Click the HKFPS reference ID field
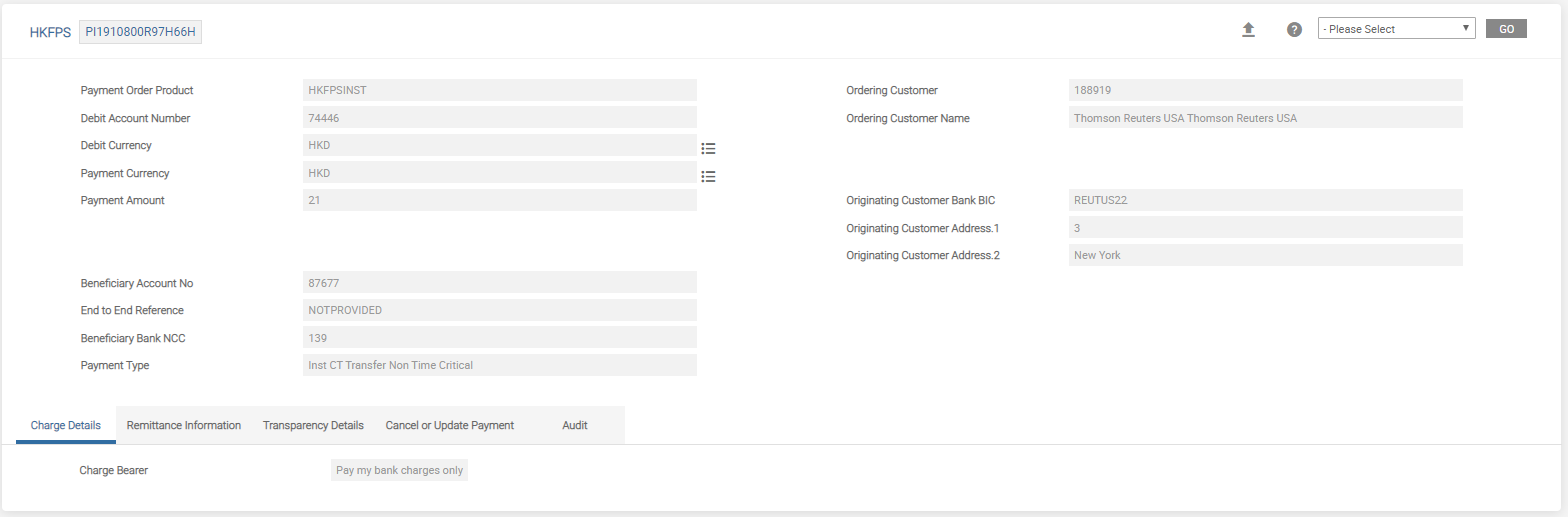 pos(141,32)
